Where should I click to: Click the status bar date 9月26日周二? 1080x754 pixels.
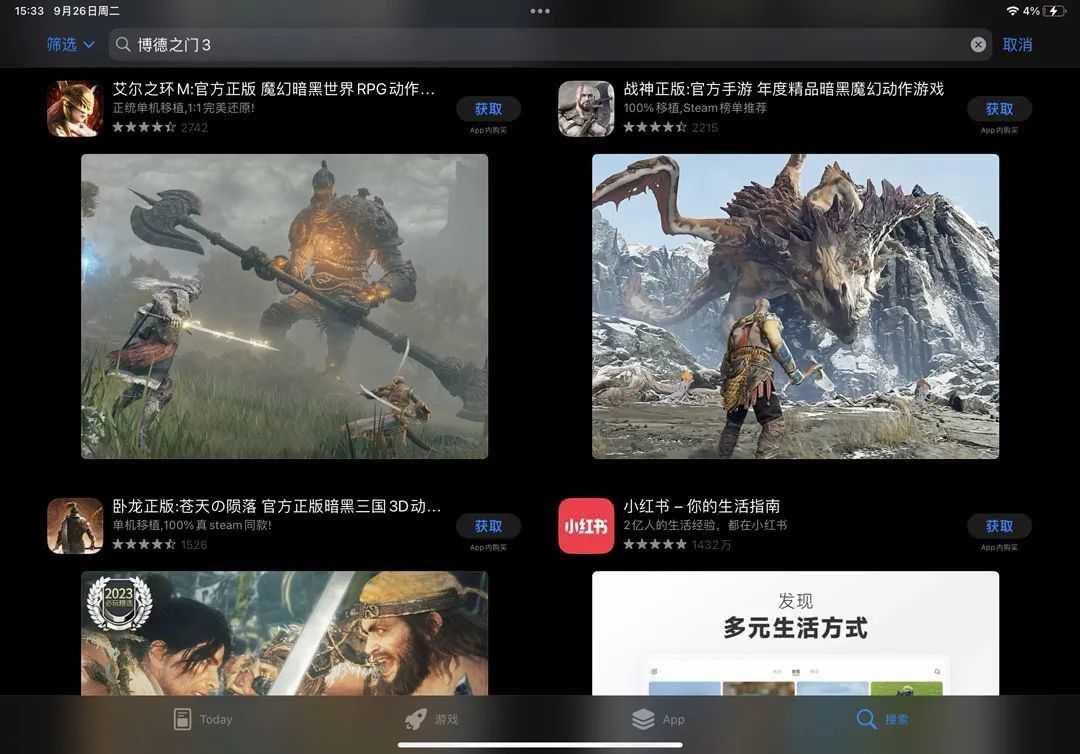pos(87,11)
